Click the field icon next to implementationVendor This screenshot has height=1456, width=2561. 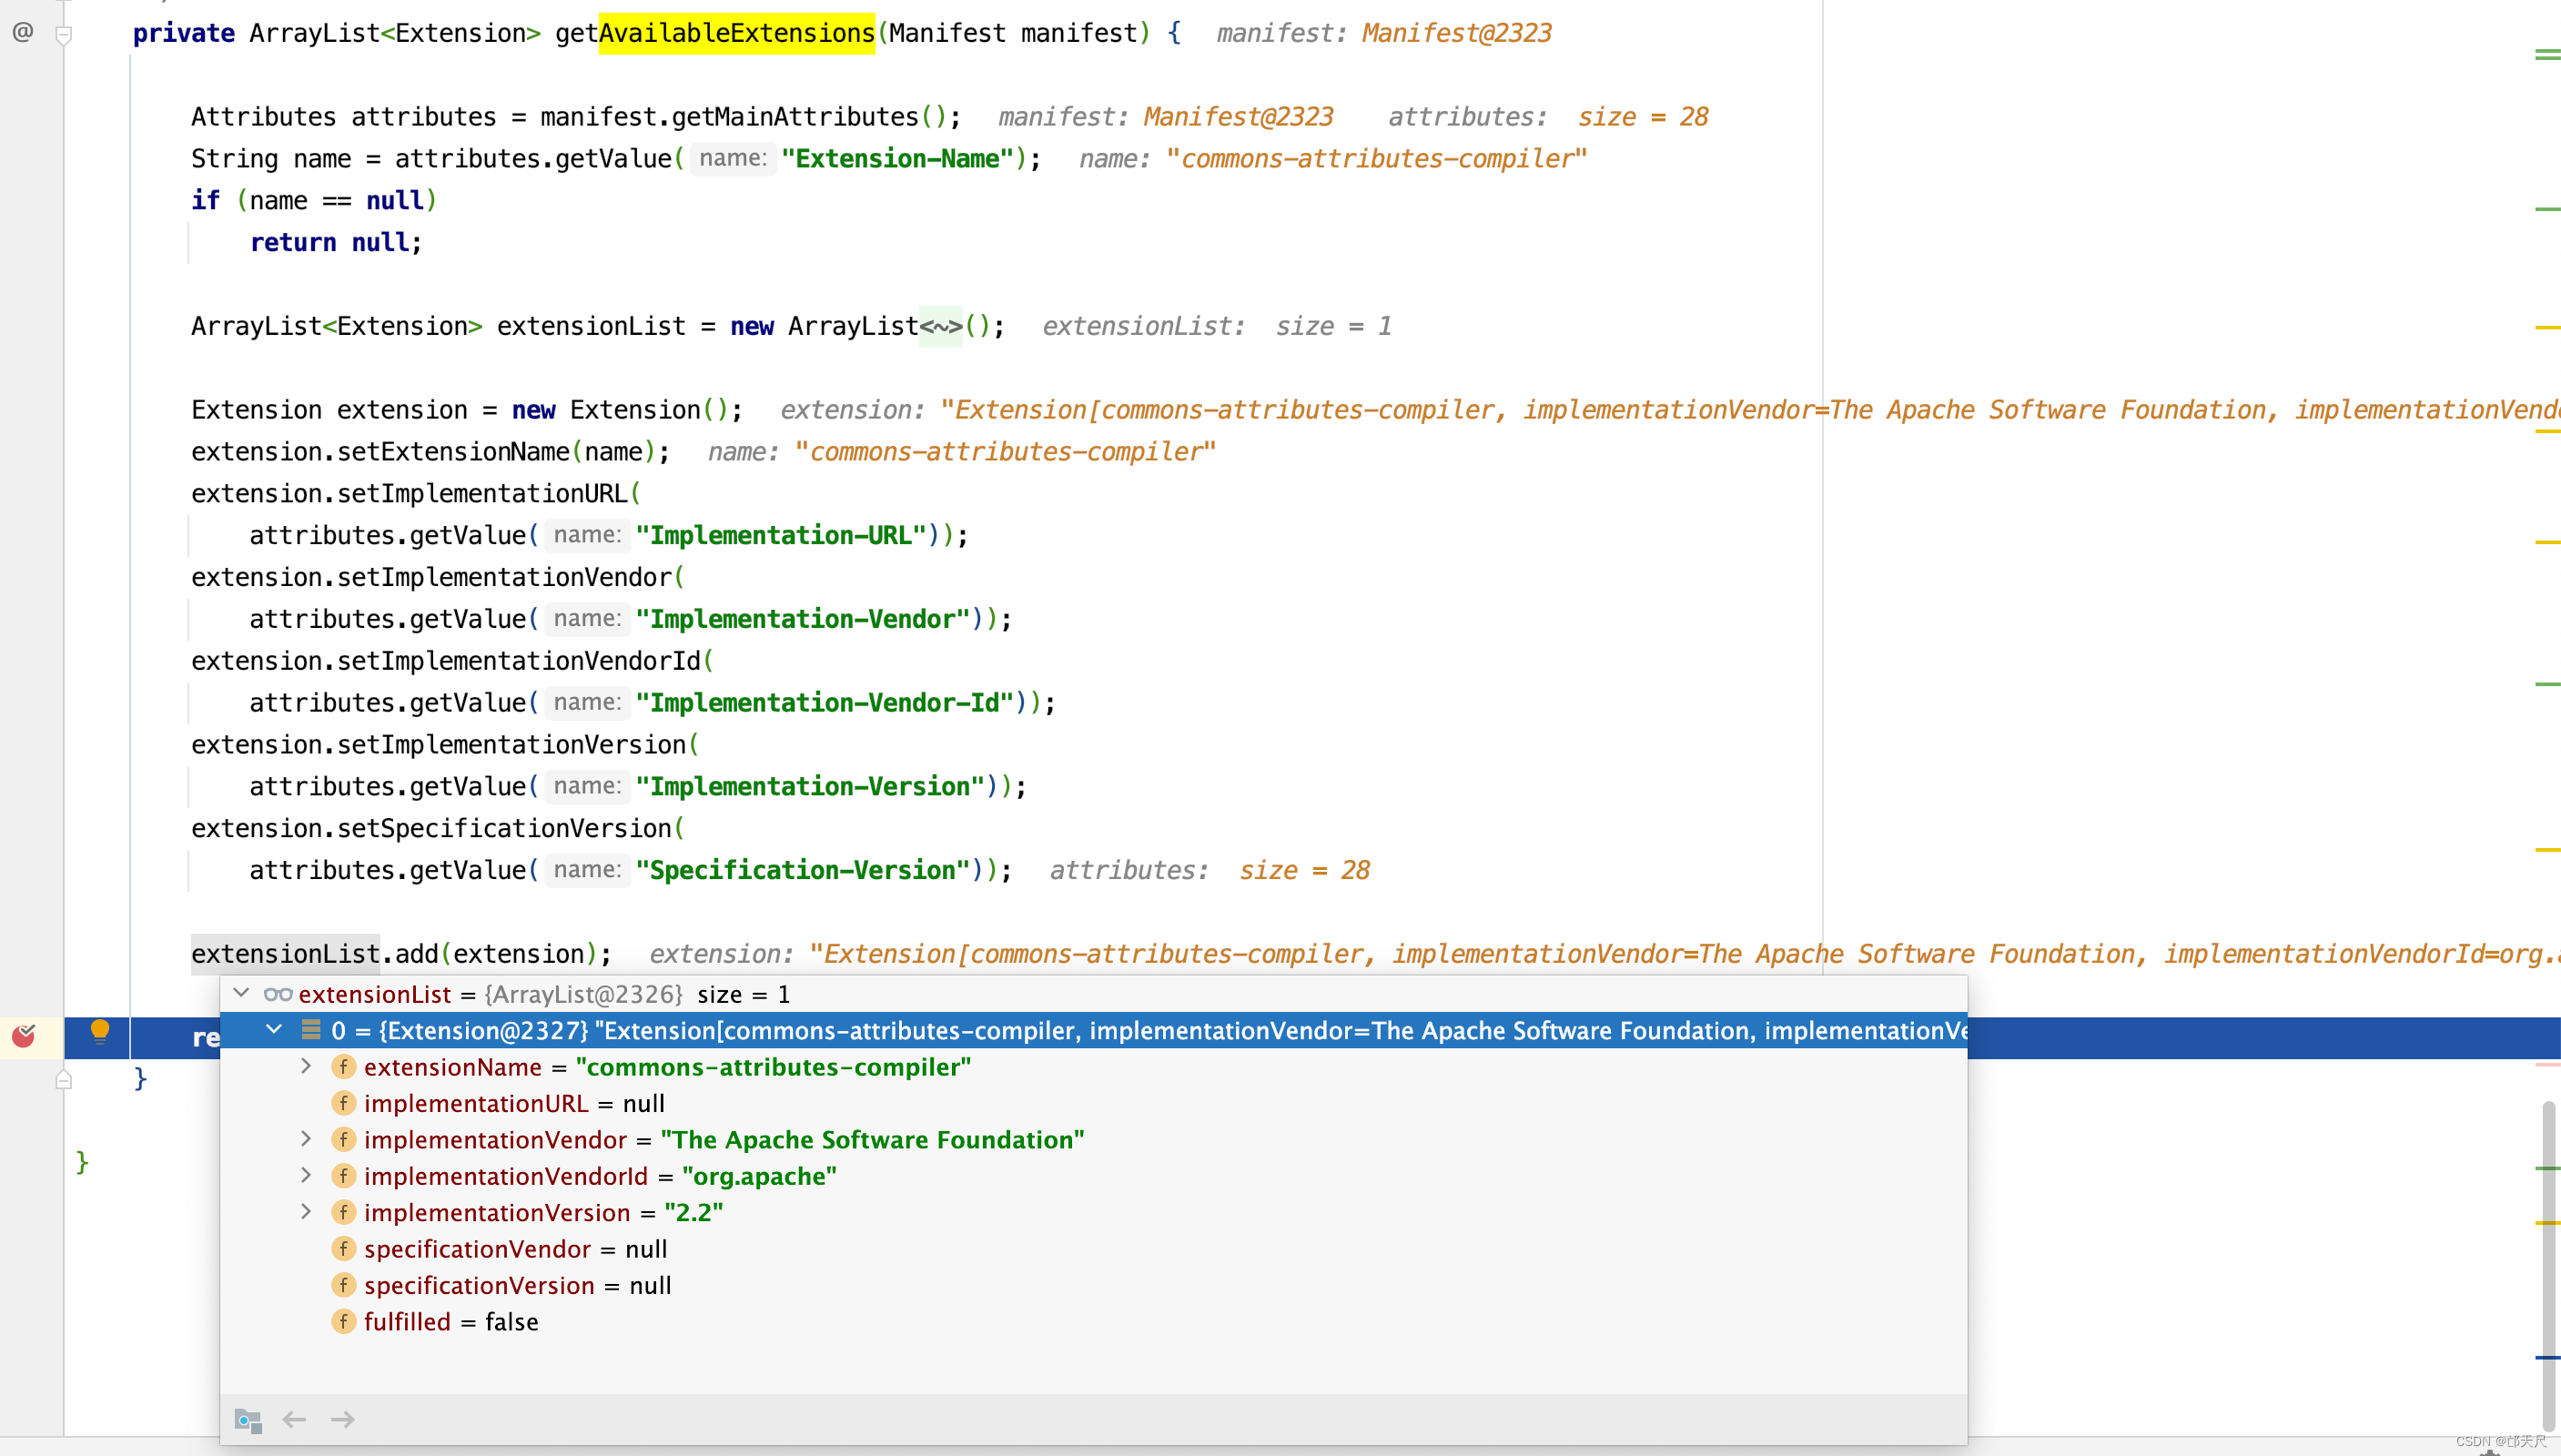click(x=343, y=1139)
